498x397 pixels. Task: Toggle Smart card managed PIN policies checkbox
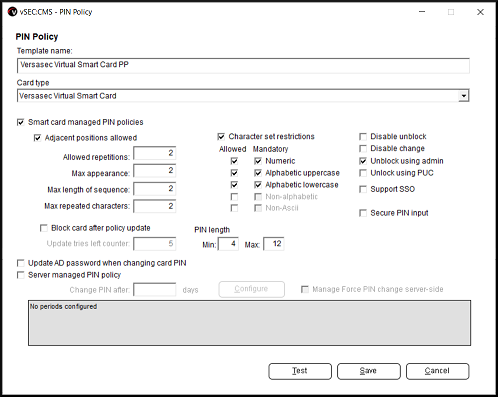point(21,122)
